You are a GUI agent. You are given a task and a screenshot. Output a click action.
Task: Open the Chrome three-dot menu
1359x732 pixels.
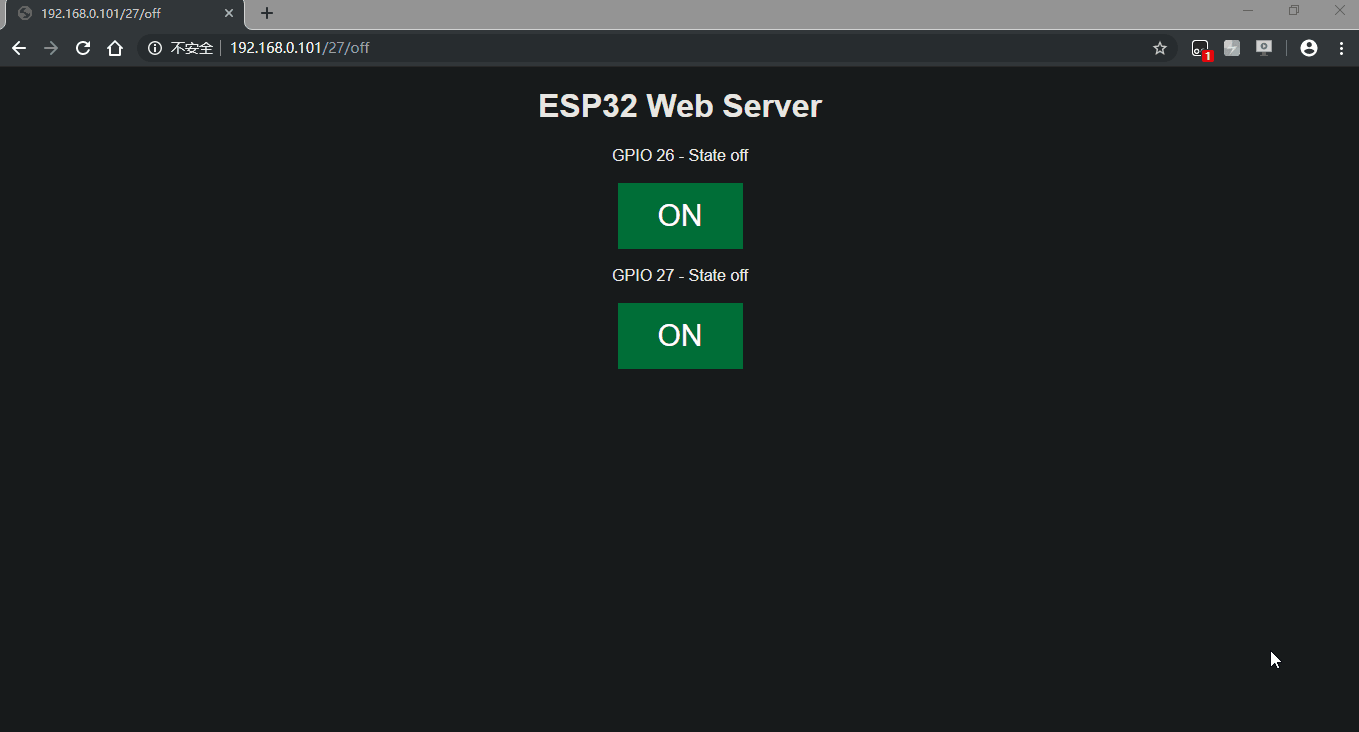click(1341, 48)
